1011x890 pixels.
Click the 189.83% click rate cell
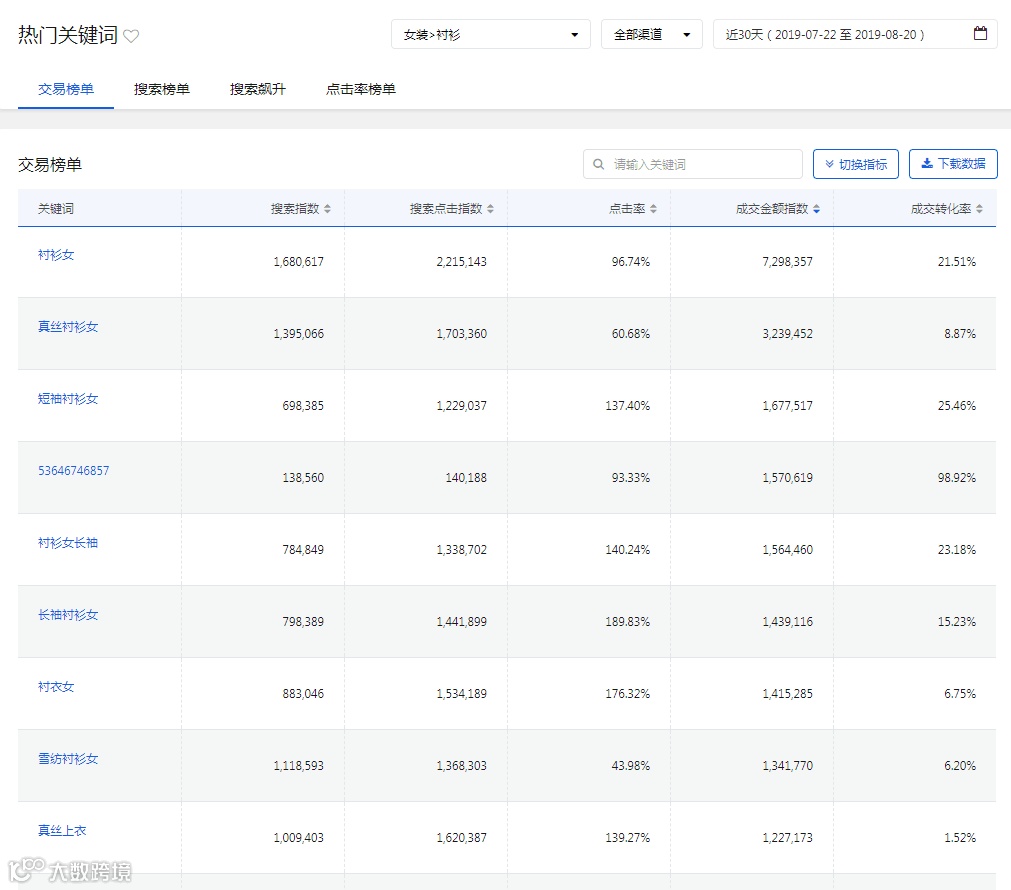(627, 622)
